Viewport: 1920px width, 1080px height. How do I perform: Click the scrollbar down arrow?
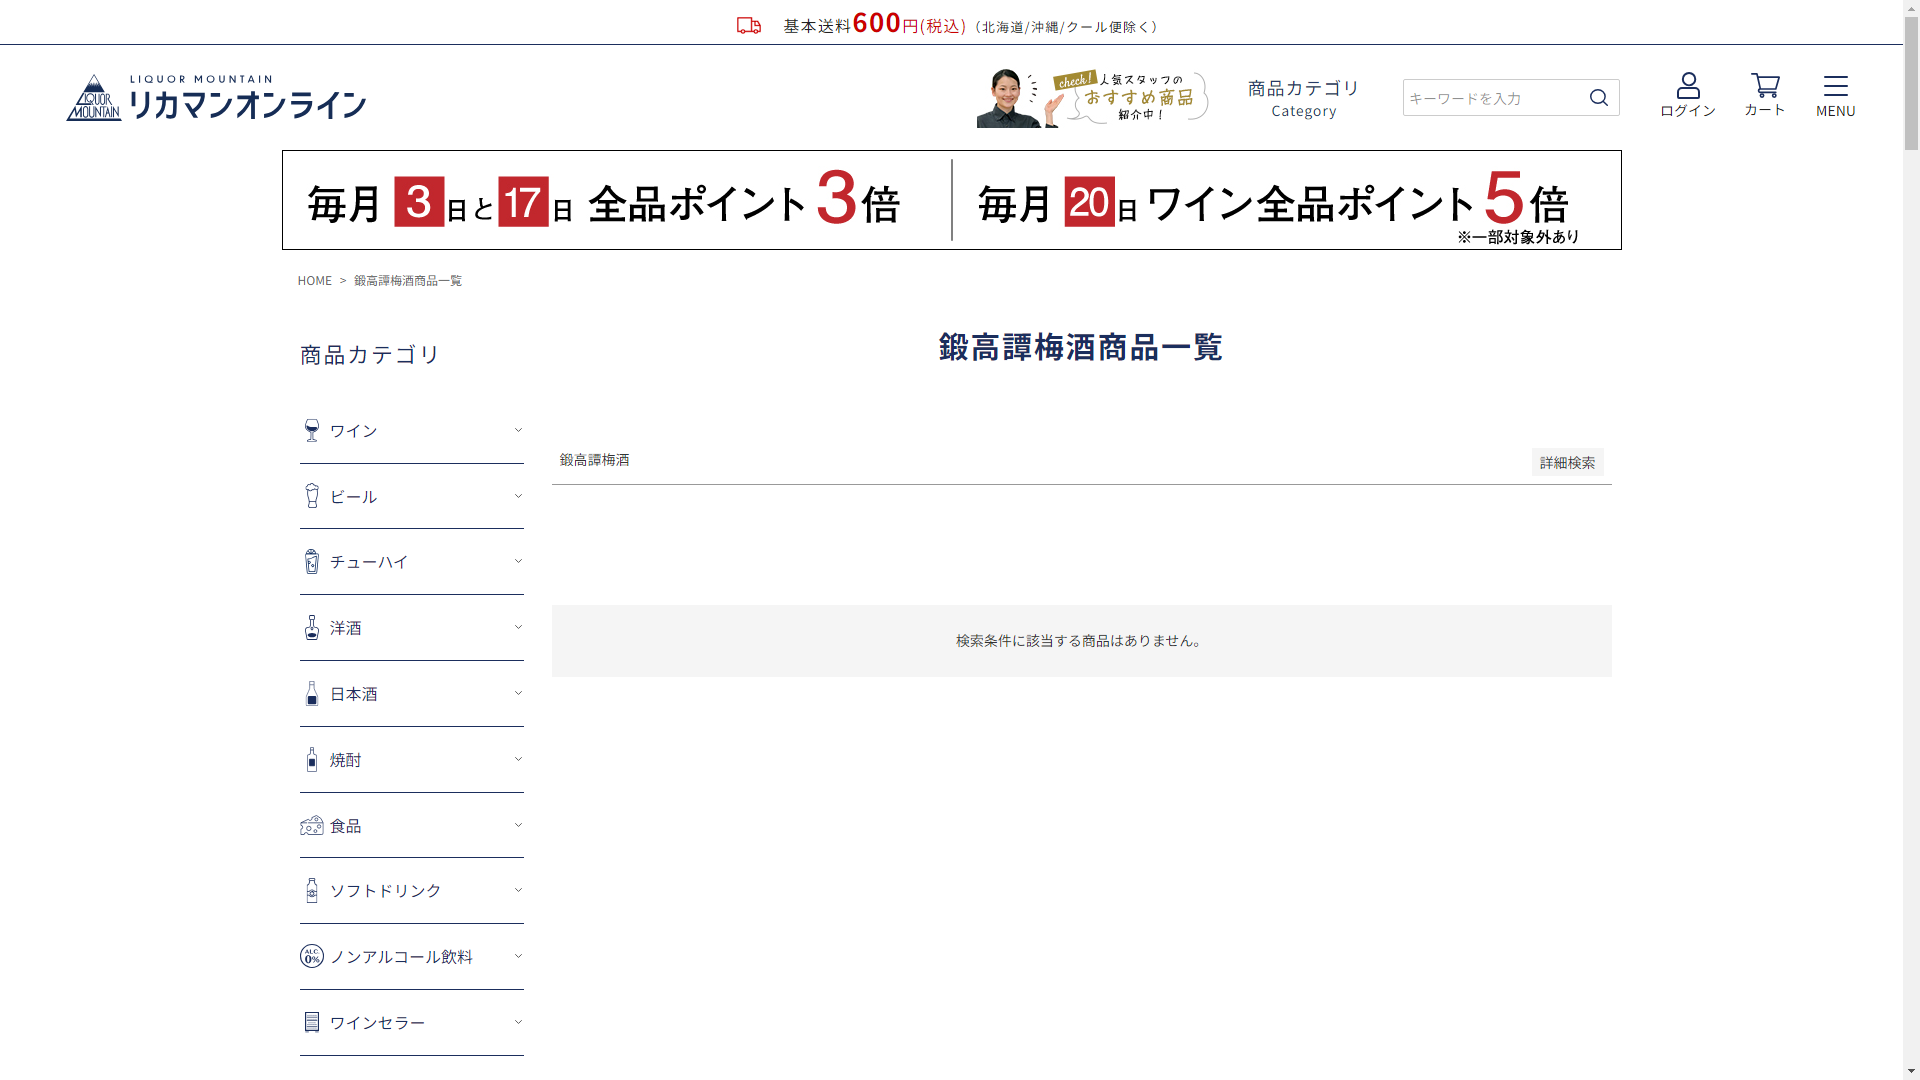pyautogui.click(x=1911, y=1072)
